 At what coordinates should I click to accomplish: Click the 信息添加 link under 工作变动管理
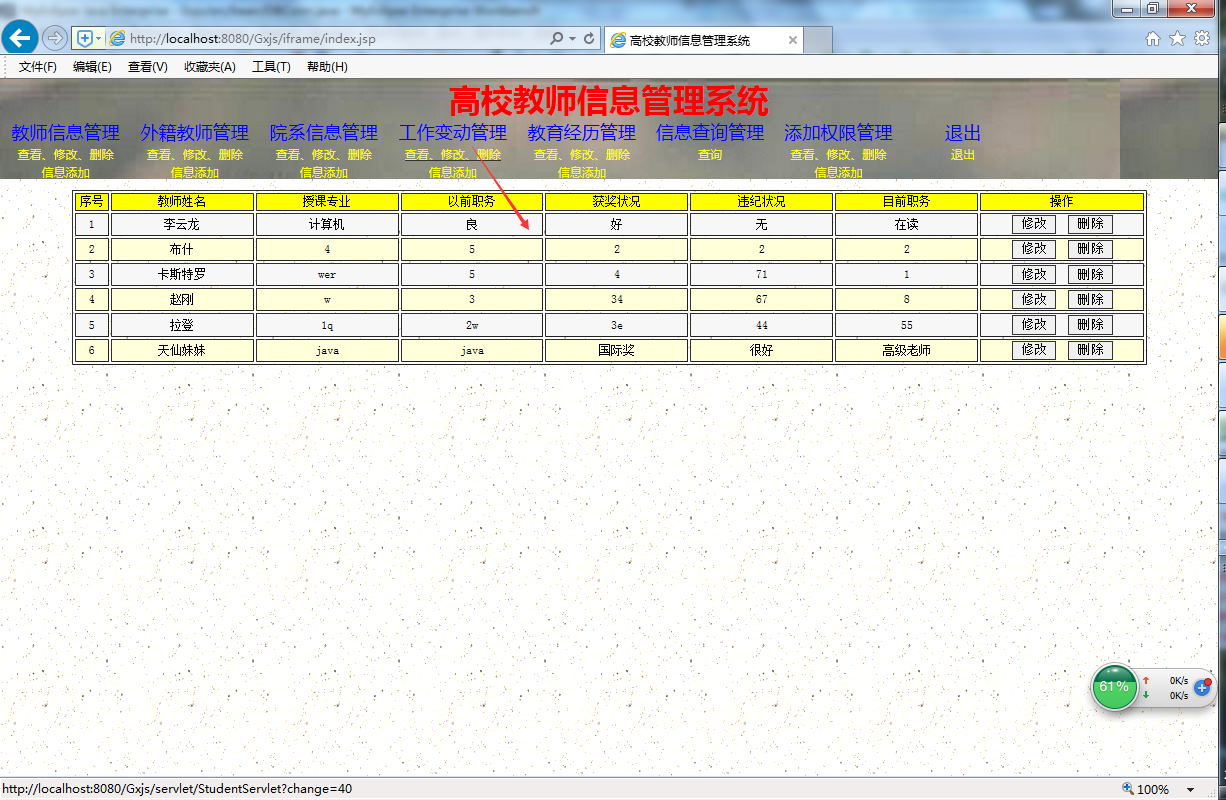(453, 172)
